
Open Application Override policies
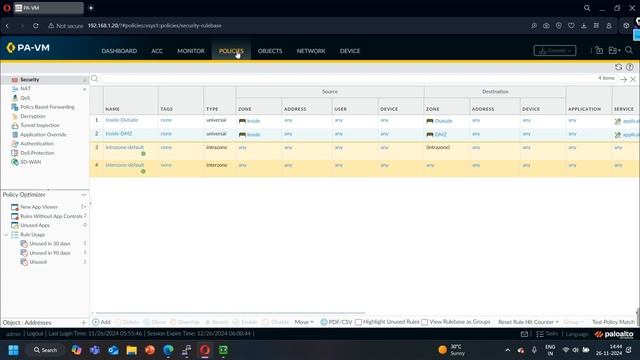(x=43, y=135)
